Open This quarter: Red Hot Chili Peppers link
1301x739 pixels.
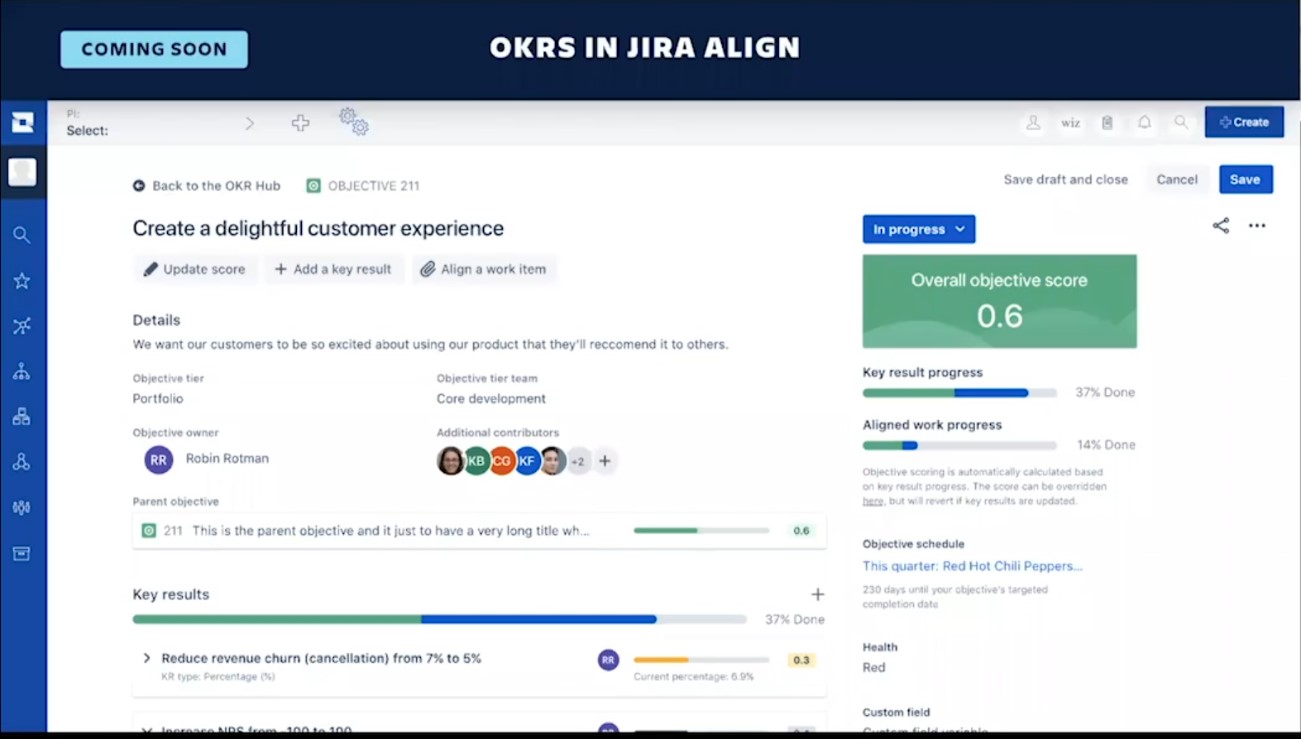972,566
